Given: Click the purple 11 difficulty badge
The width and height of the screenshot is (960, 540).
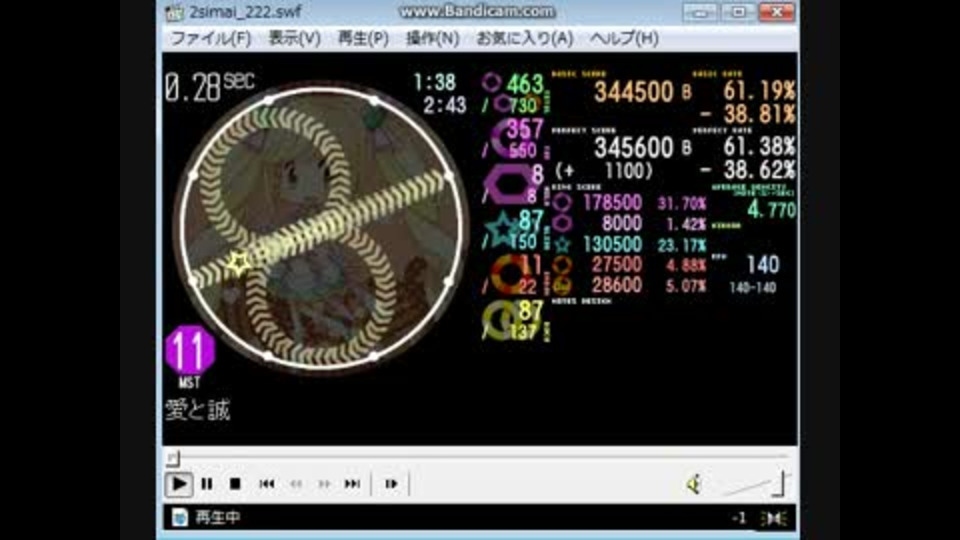Looking at the screenshot, I should click(190, 350).
